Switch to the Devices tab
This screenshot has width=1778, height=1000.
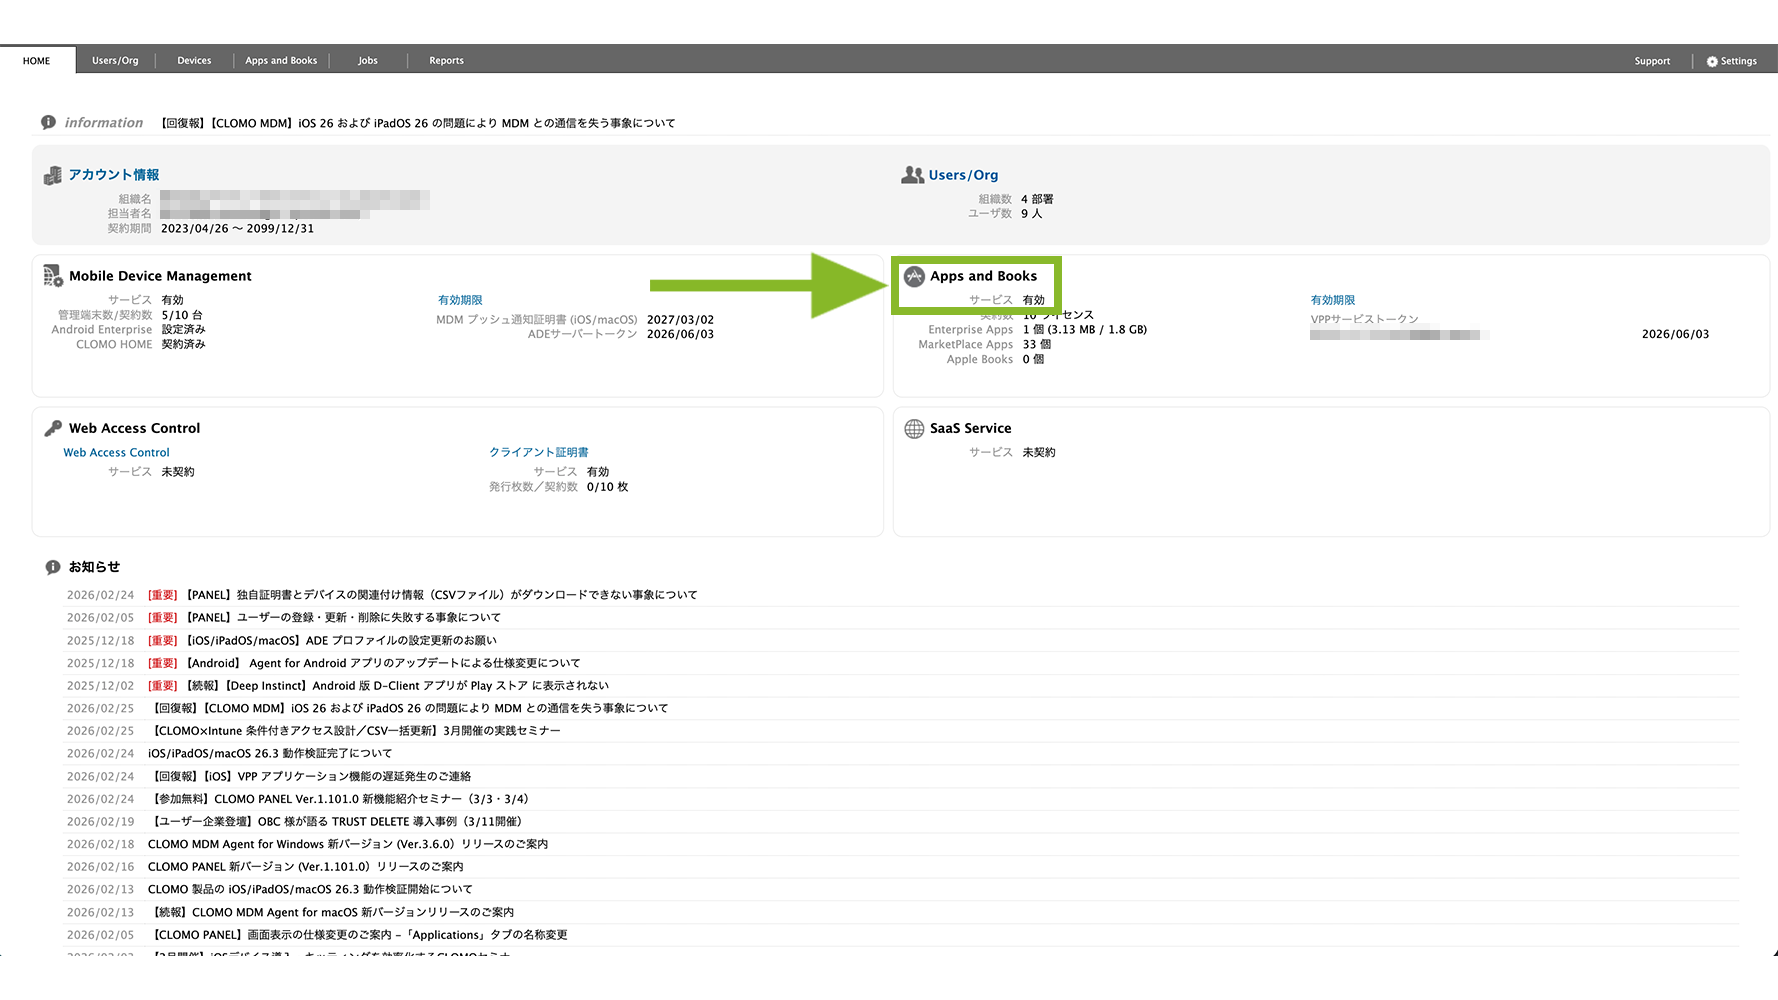pos(194,61)
